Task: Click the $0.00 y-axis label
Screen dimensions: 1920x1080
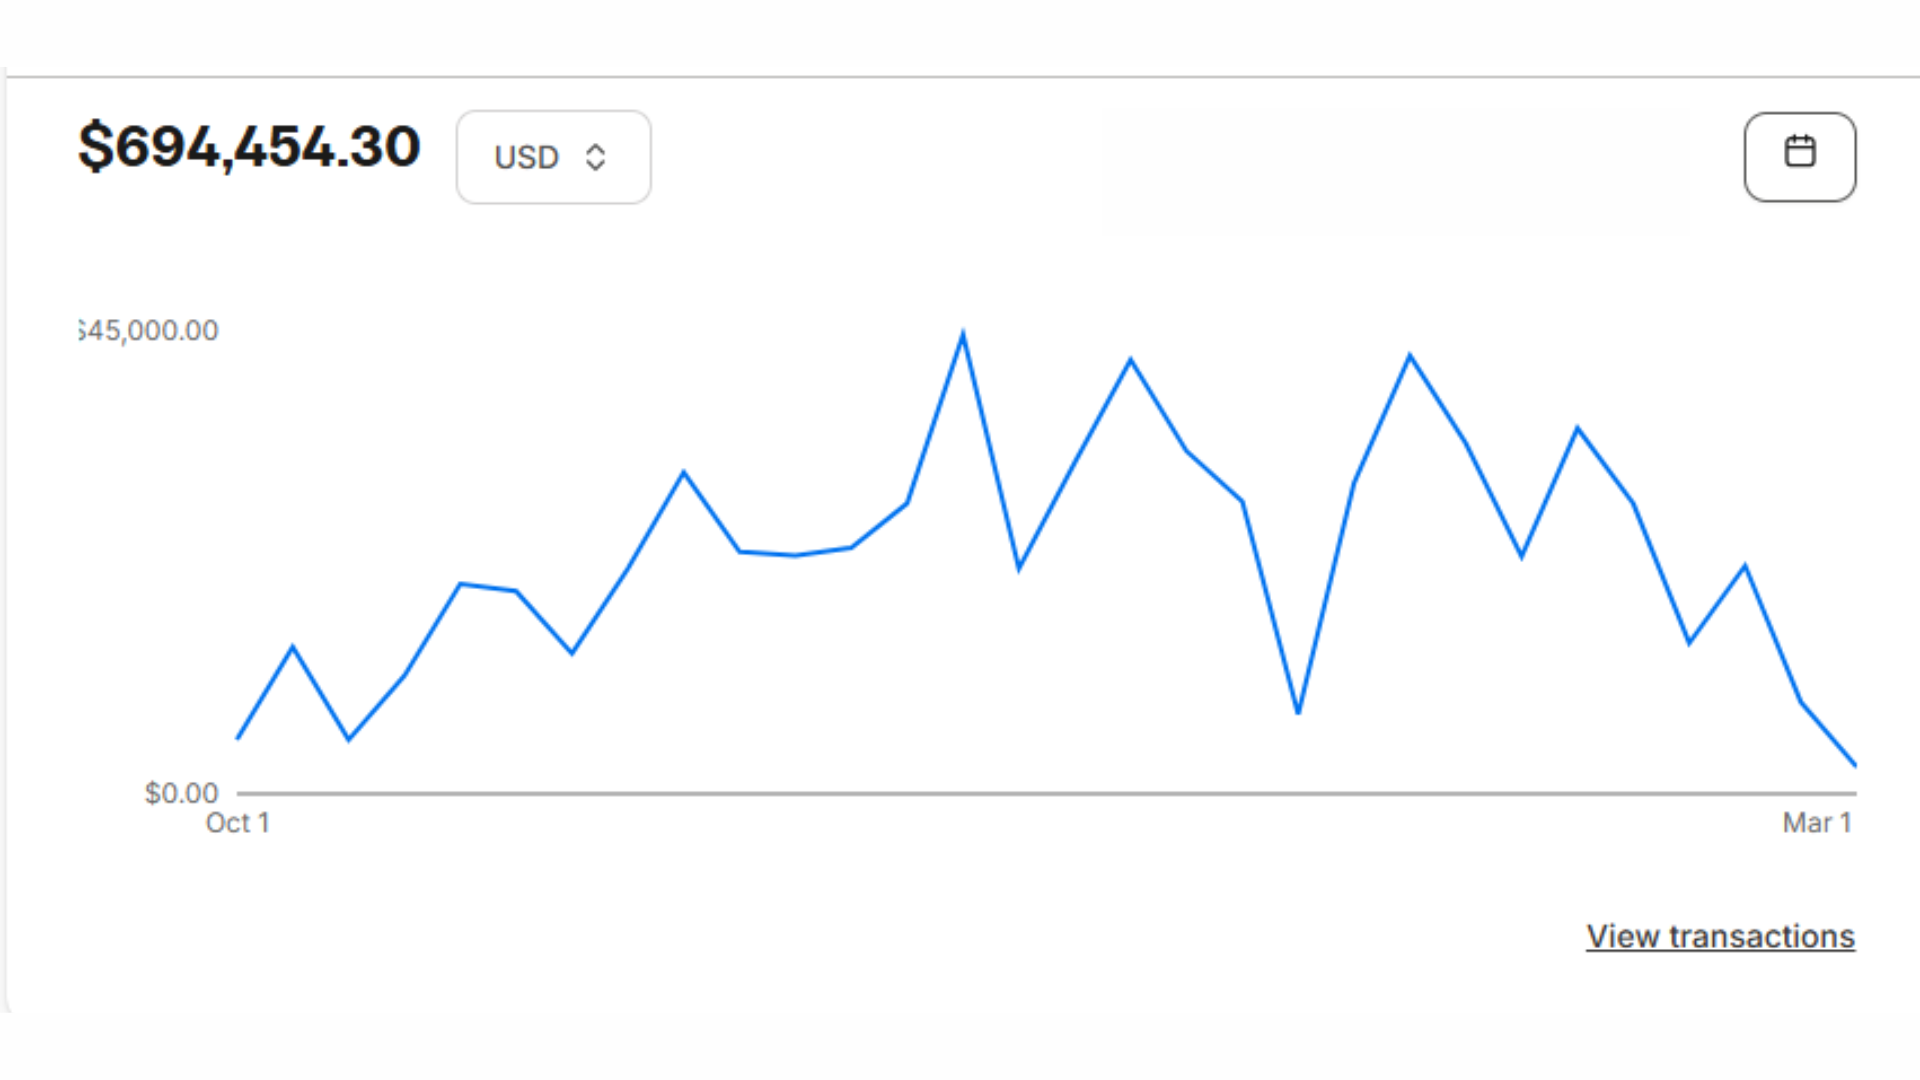Action: tap(181, 793)
